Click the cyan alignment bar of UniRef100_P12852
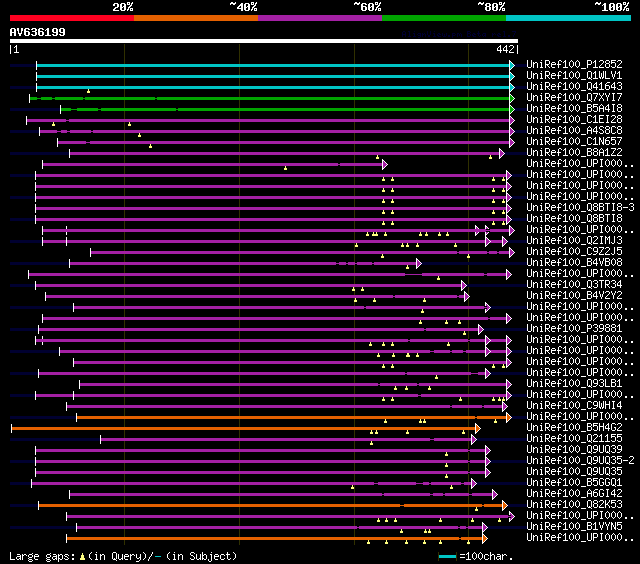Viewport: 640px width, 564px height. click(x=276, y=65)
